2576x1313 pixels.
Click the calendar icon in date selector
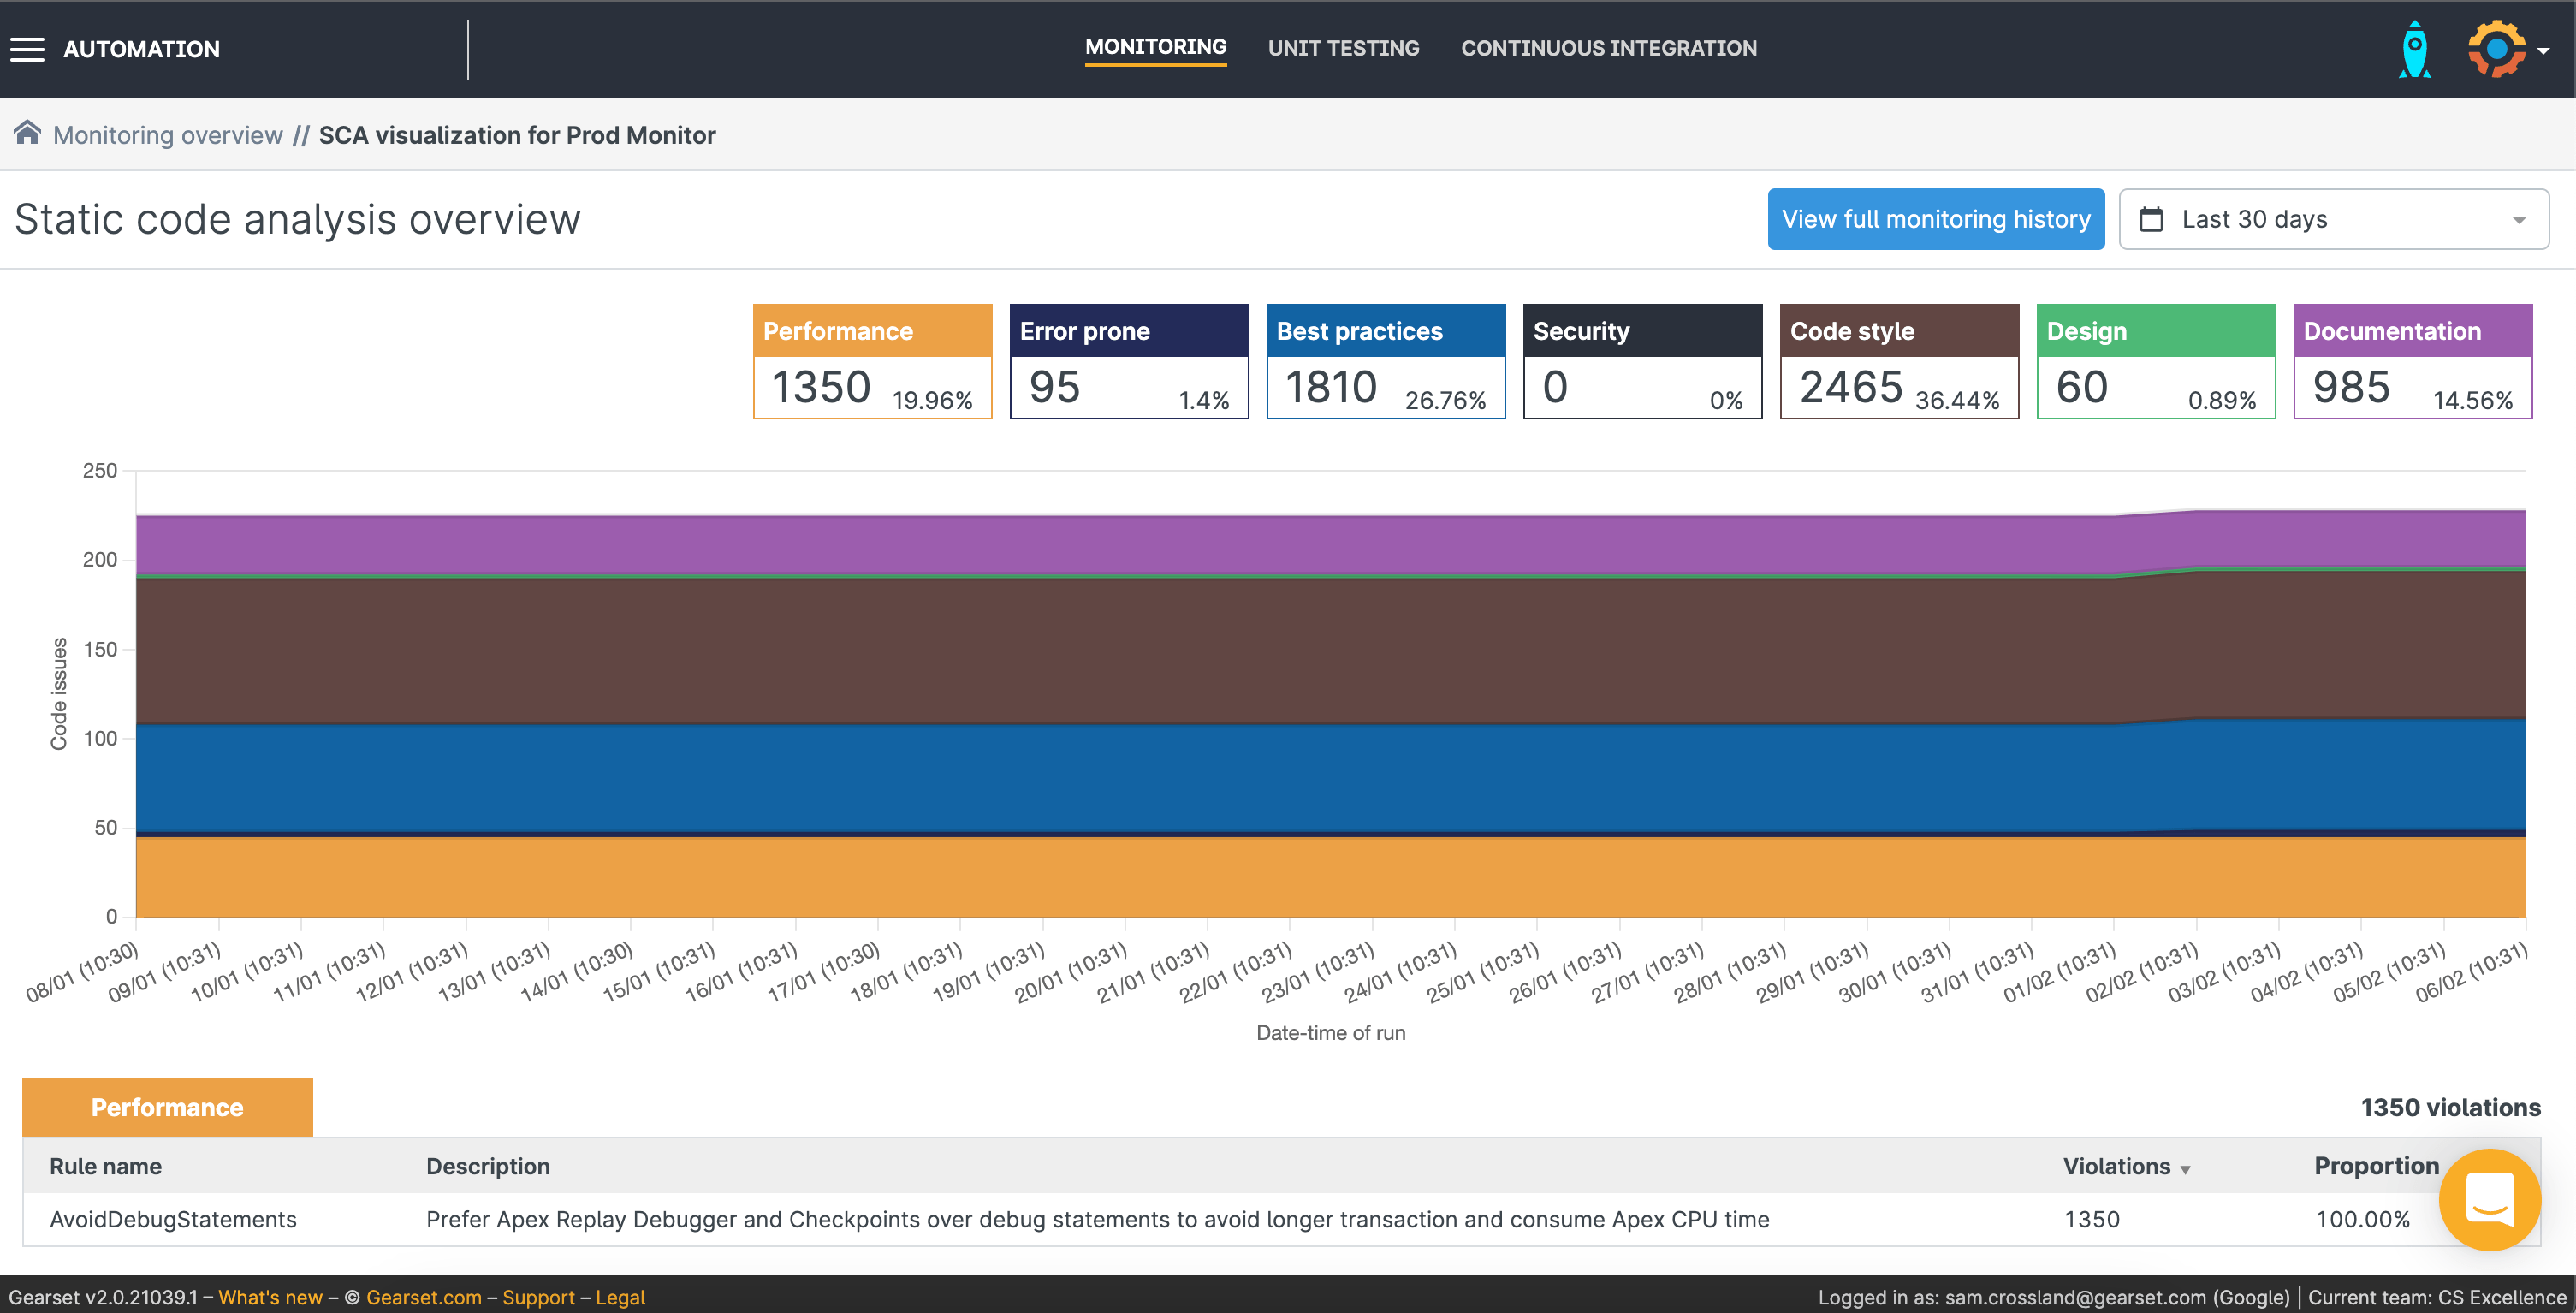pos(2151,219)
